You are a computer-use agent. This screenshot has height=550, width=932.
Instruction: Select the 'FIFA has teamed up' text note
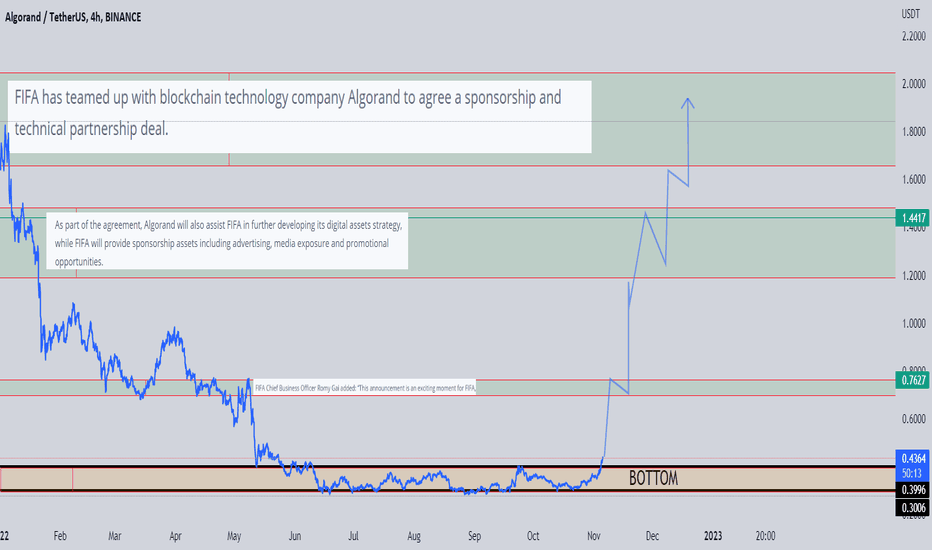(x=300, y=117)
